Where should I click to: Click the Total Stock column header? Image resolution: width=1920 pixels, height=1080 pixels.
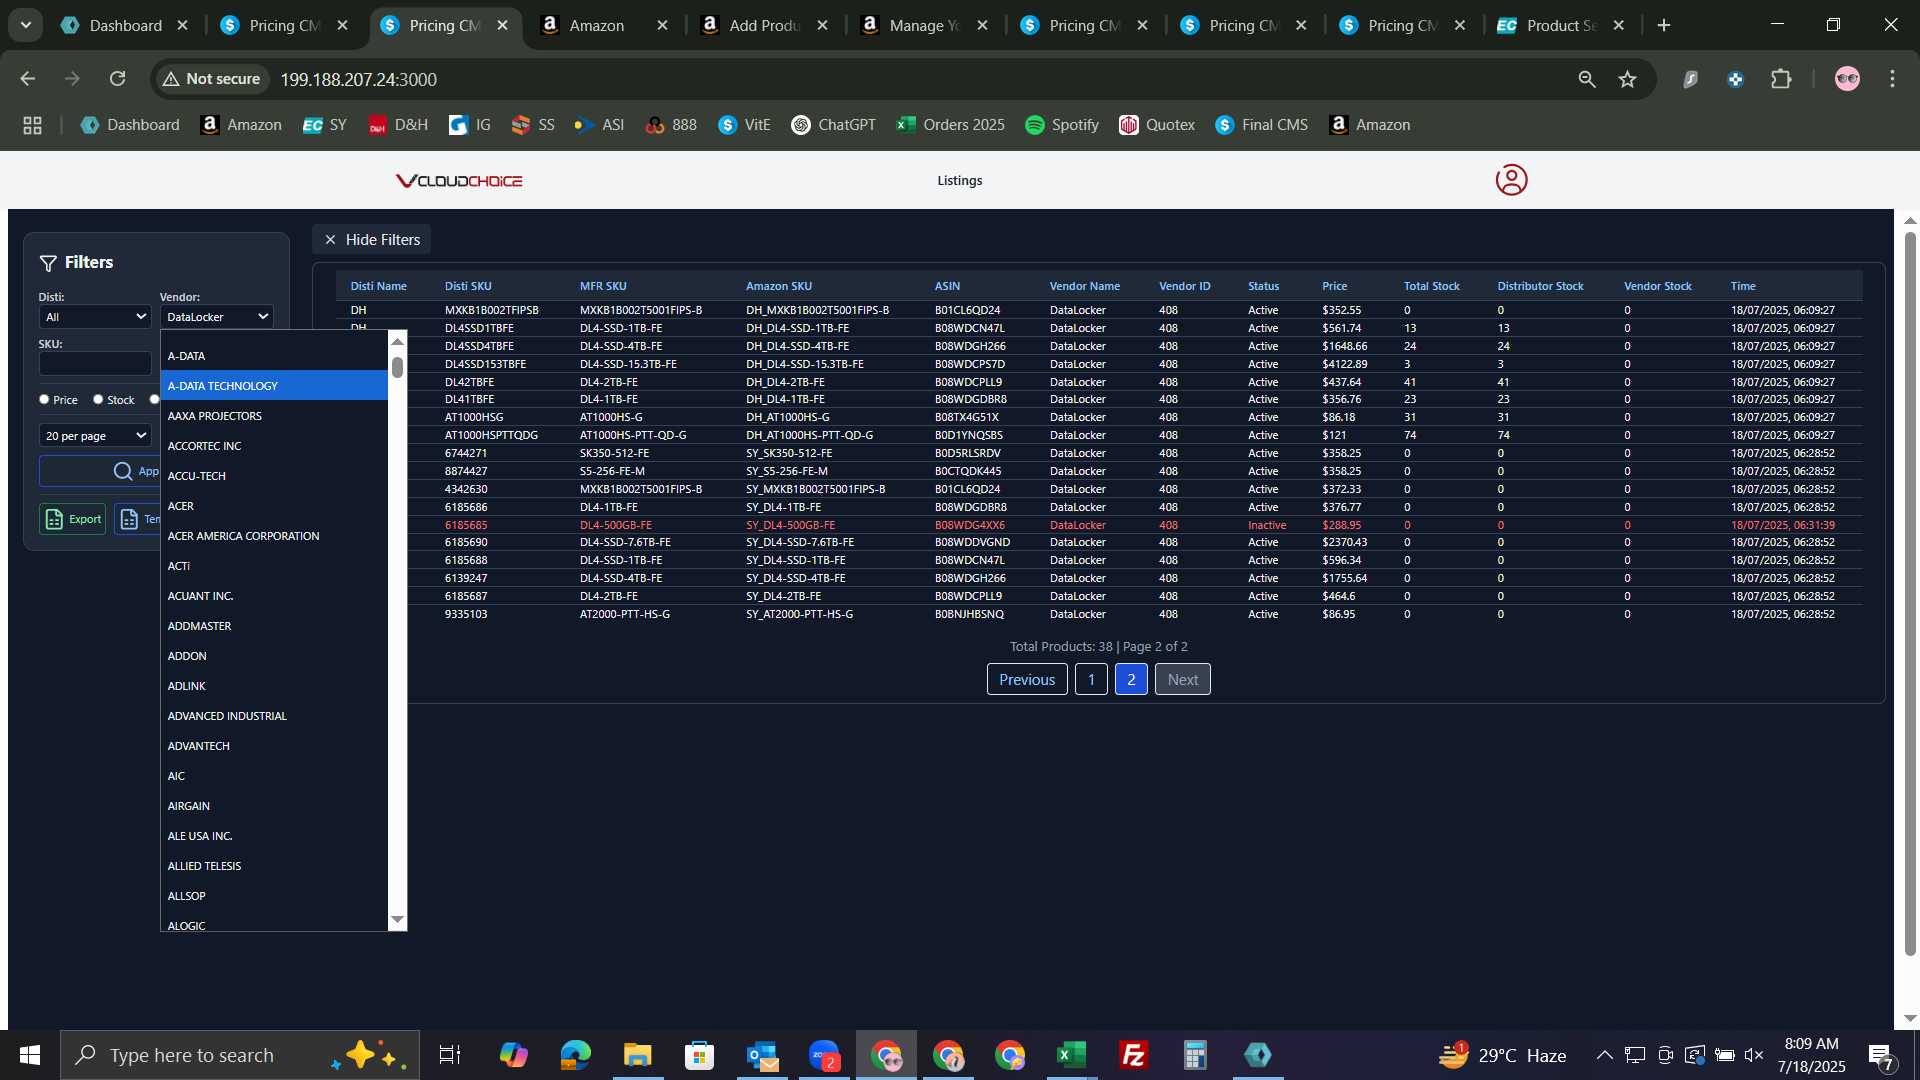(1431, 287)
